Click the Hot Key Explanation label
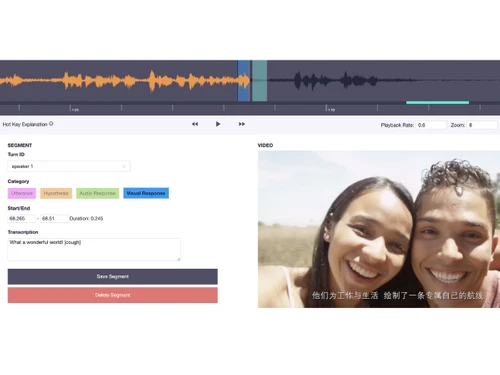 [25, 124]
